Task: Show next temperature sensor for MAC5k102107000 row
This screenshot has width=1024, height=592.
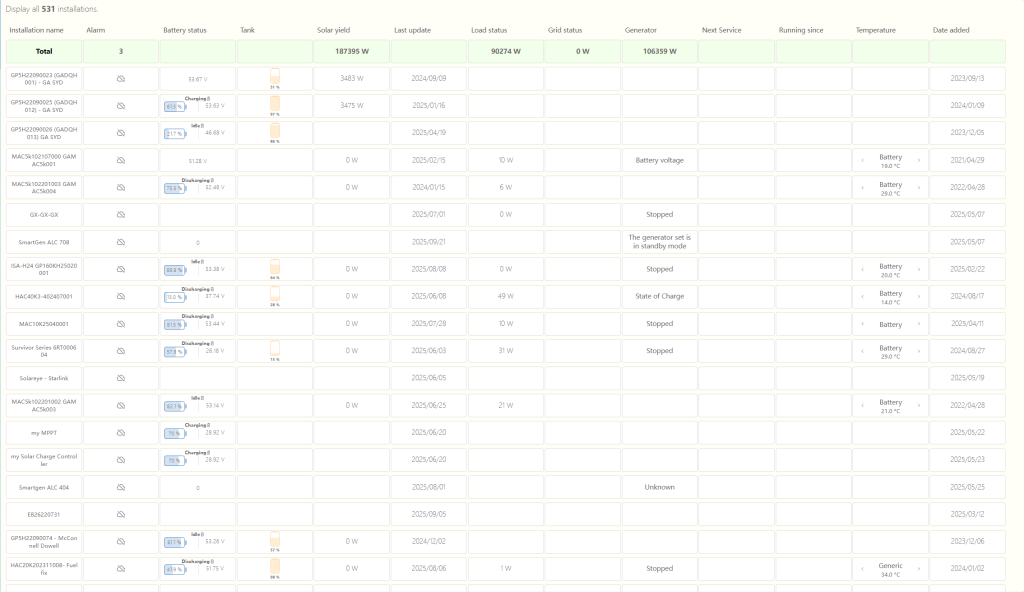Action: pyautogui.click(x=919, y=160)
